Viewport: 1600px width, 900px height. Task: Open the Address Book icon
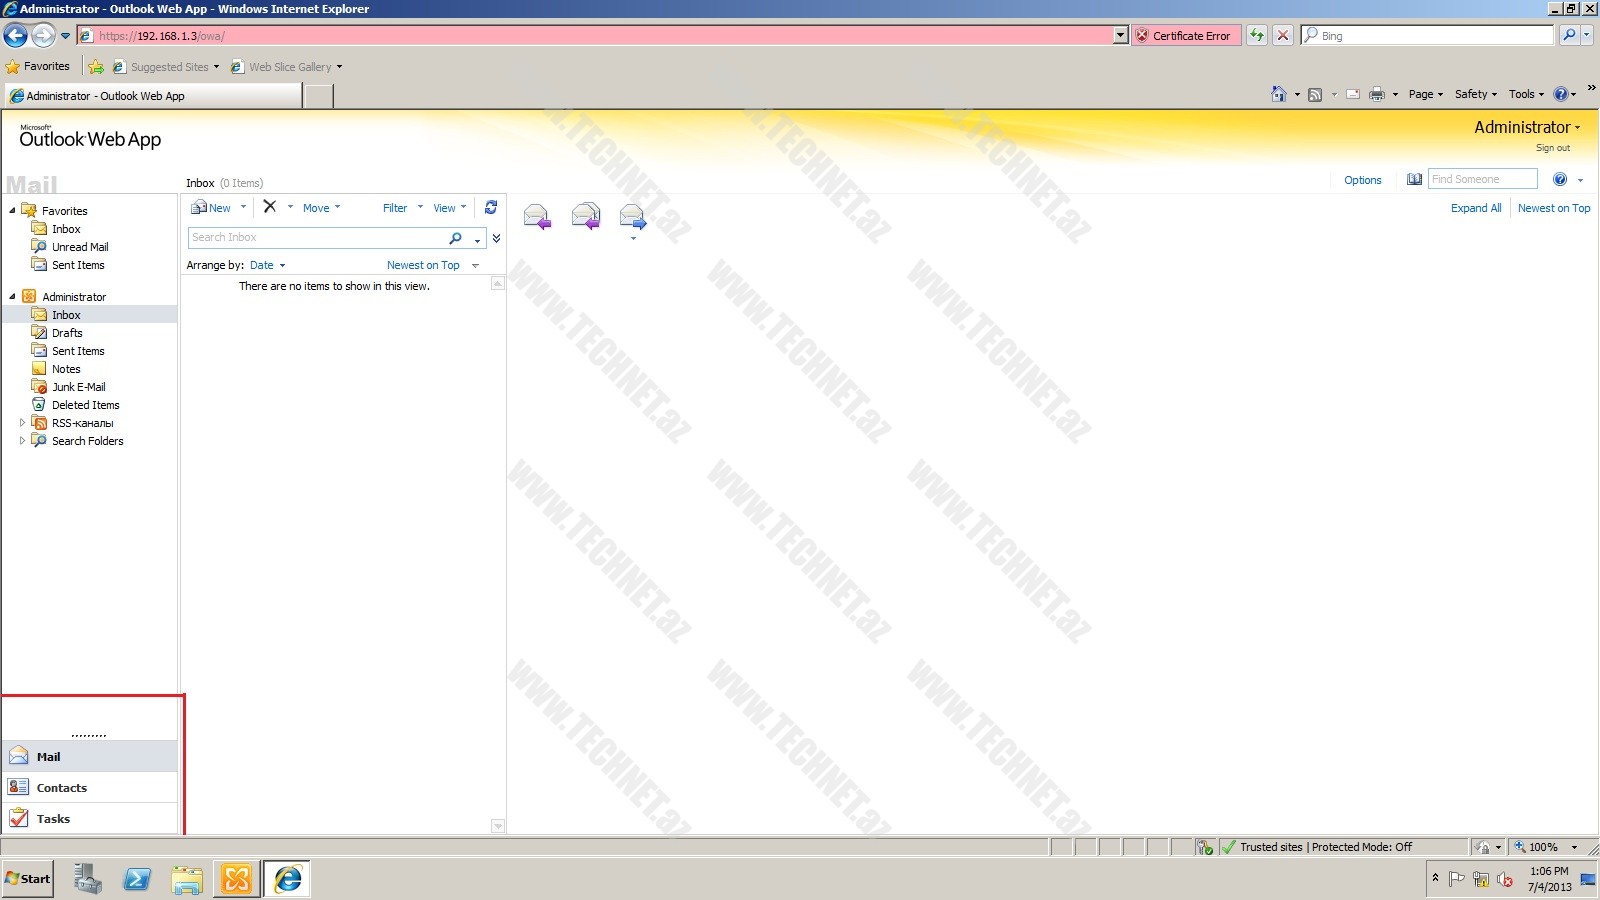coord(1414,180)
